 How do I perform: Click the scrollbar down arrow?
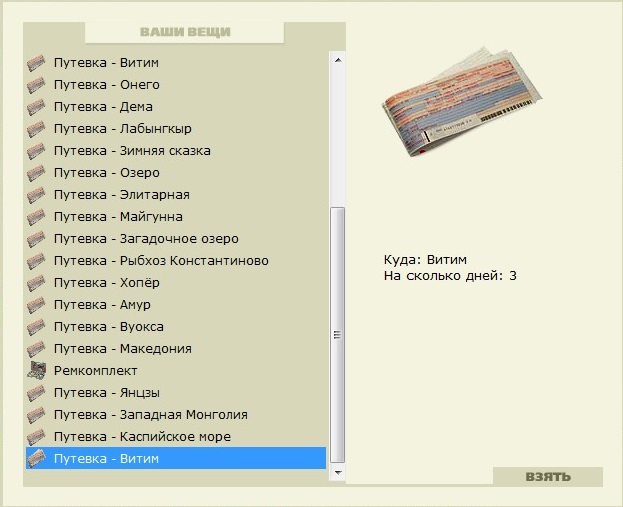click(x=338, y=473)
